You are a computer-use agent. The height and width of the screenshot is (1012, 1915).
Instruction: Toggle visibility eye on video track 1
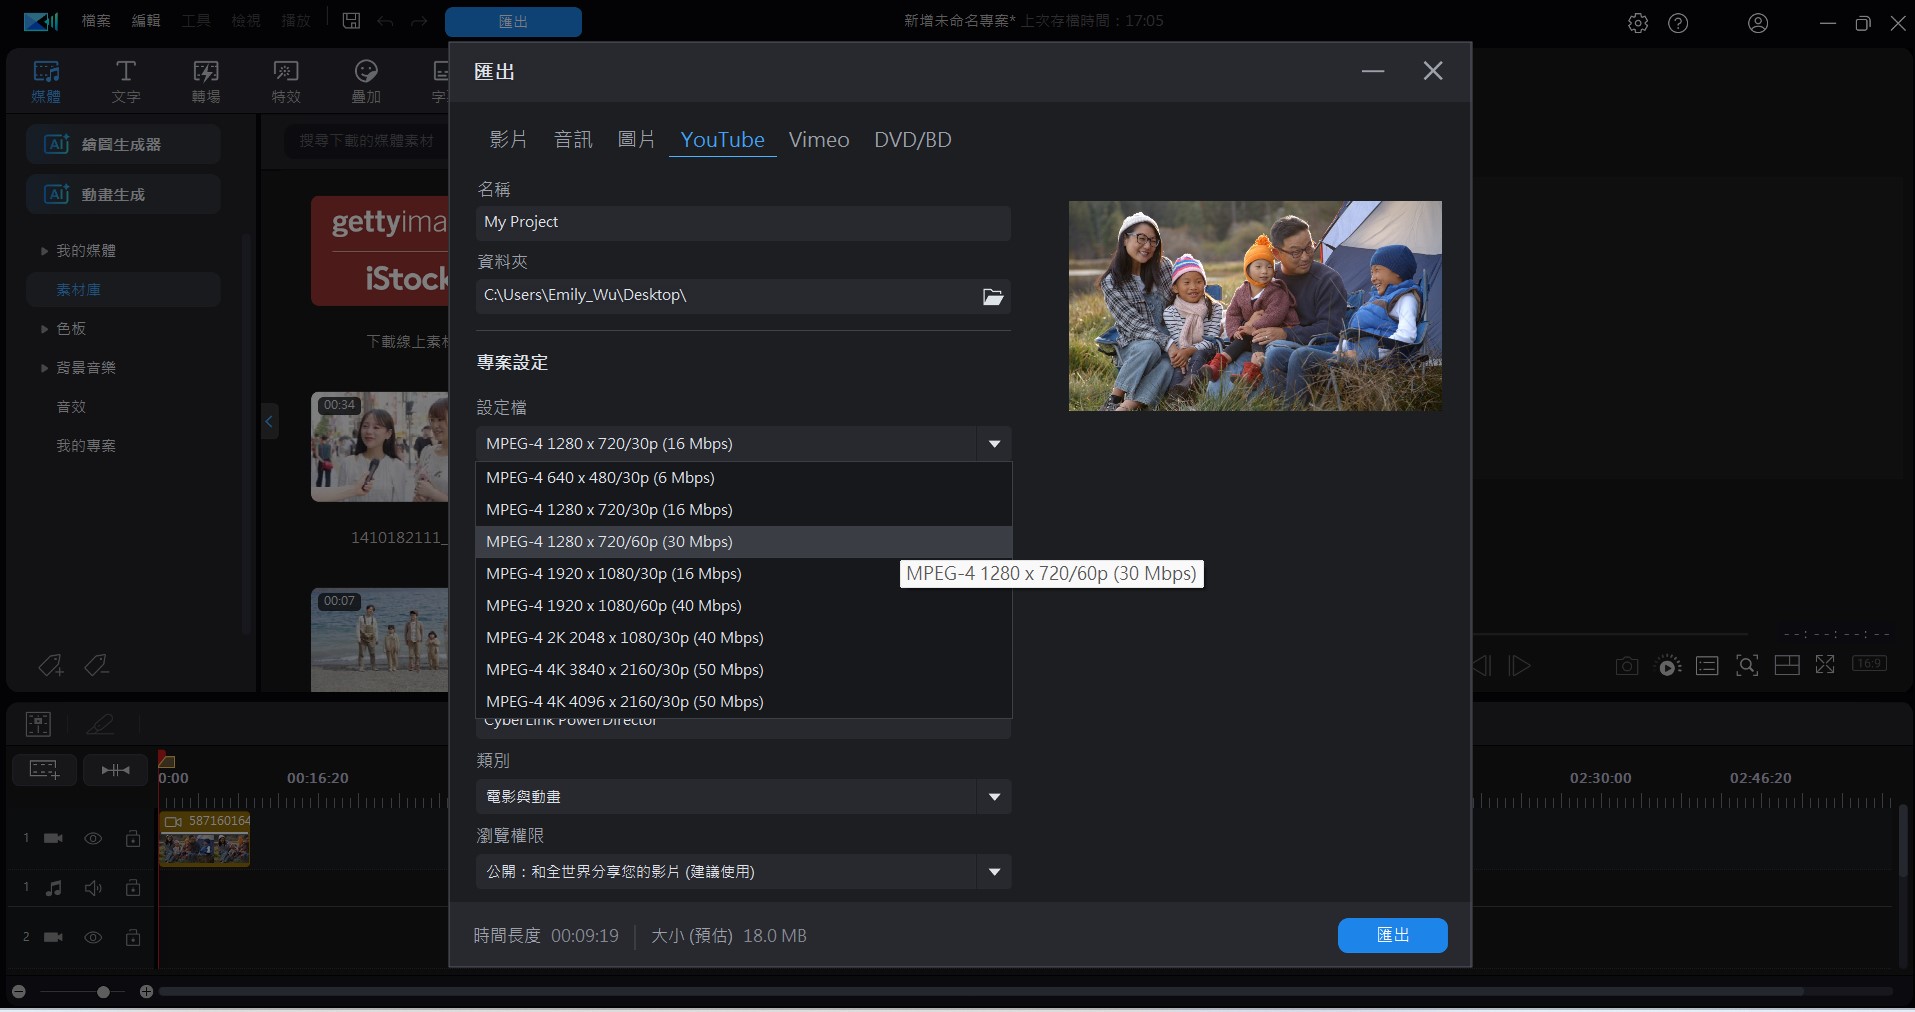point(93,838)
